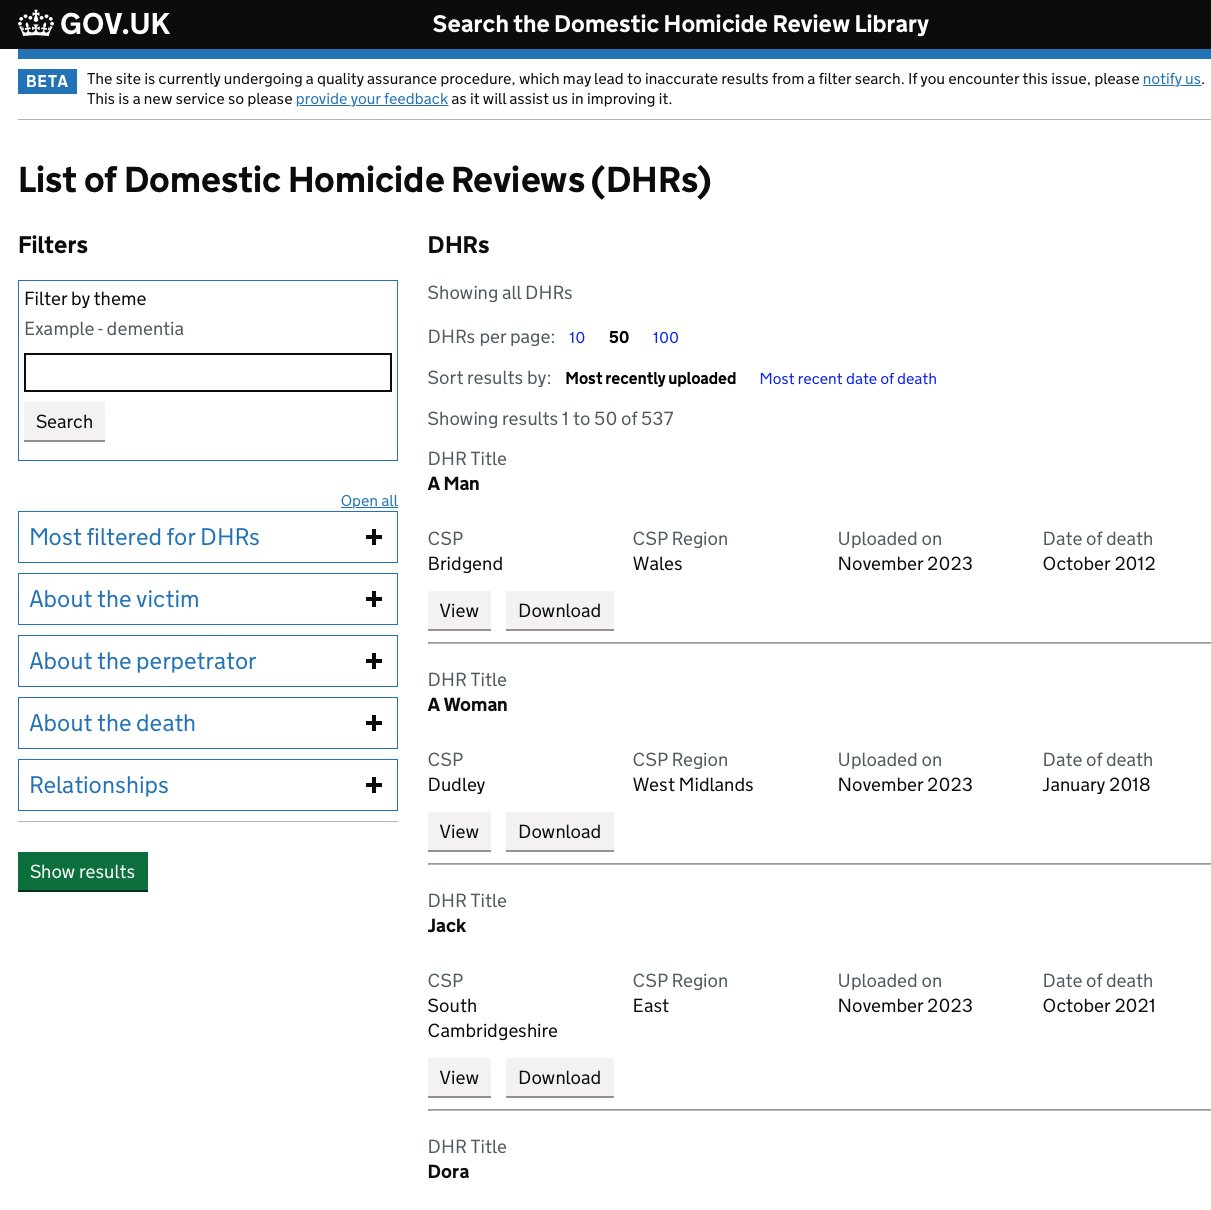
Task: Click plus icon on About the victim
Action: click(x=374, y=599)
